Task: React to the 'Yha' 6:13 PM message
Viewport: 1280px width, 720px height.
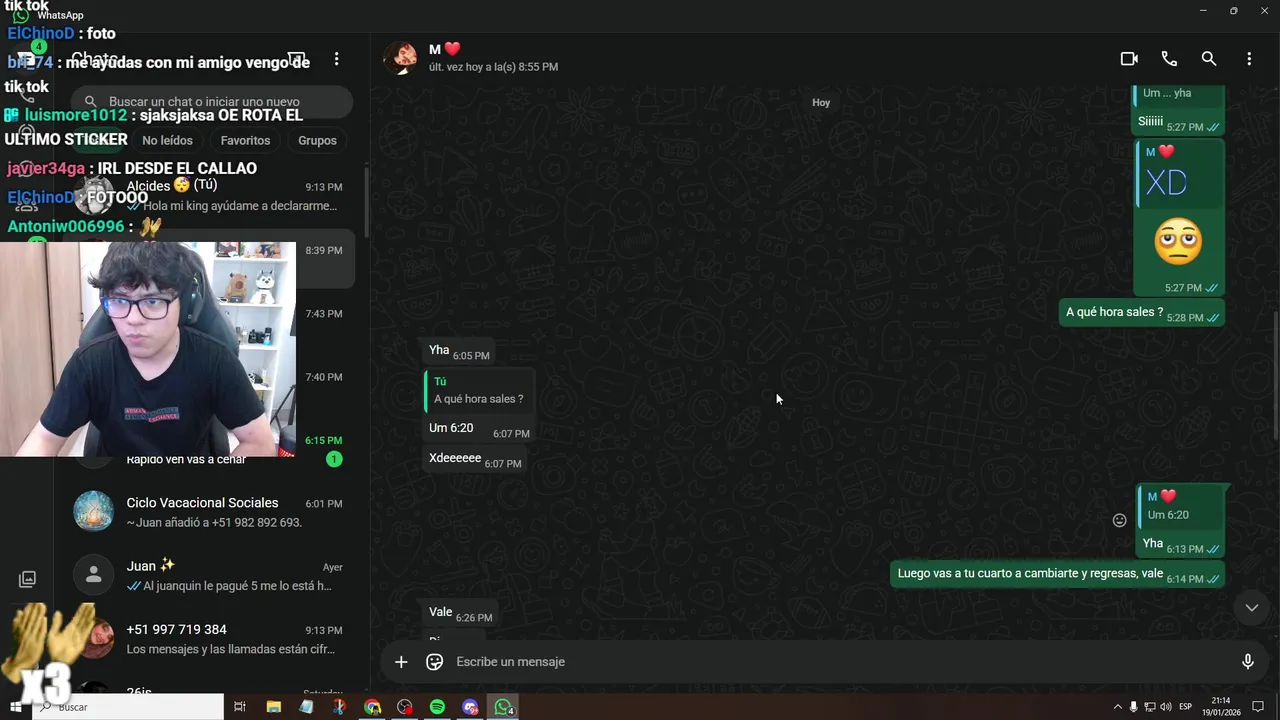Action: [x=1120, y=520]
